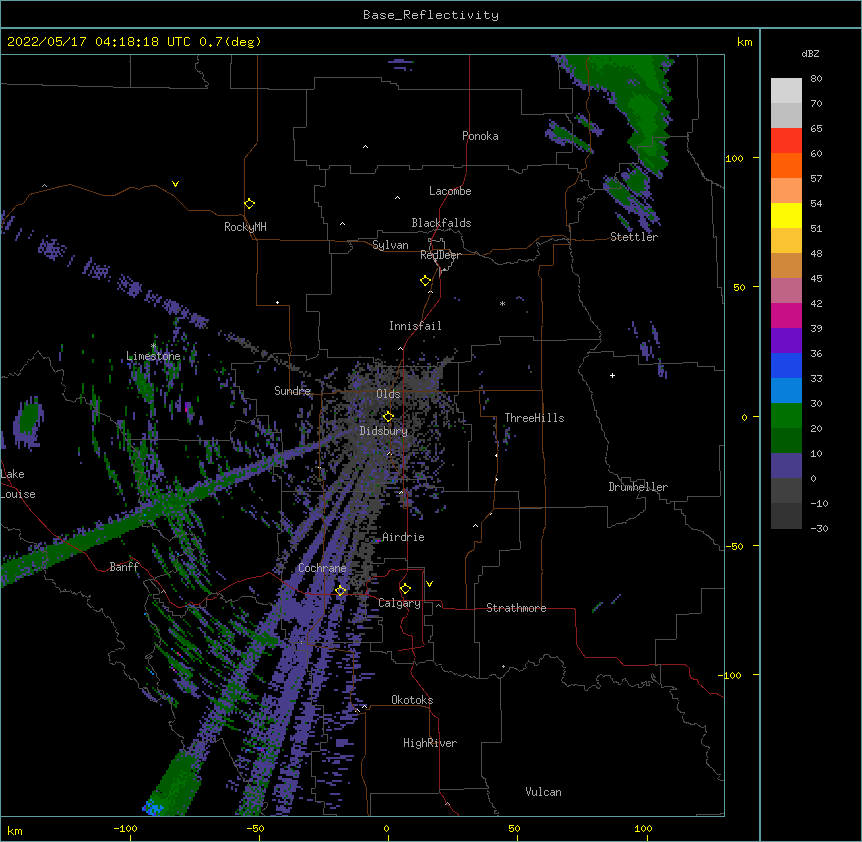Select the green 30 dBZ legend swatch
The width and height of the screenshot is (862, 842).
click(786, 416)
